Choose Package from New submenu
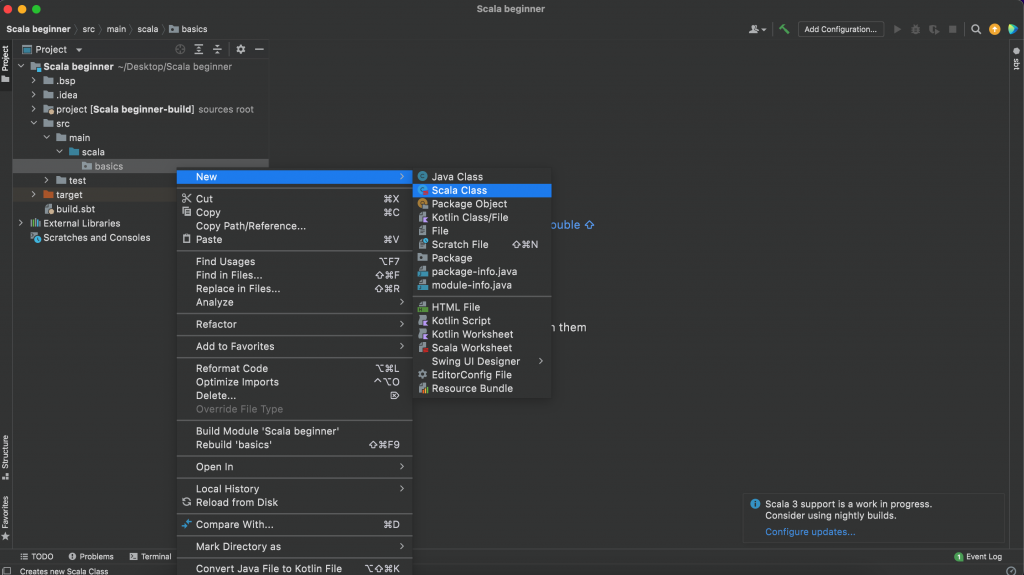Viewport: 1024px width, 575px height. (x=482, y=257)
